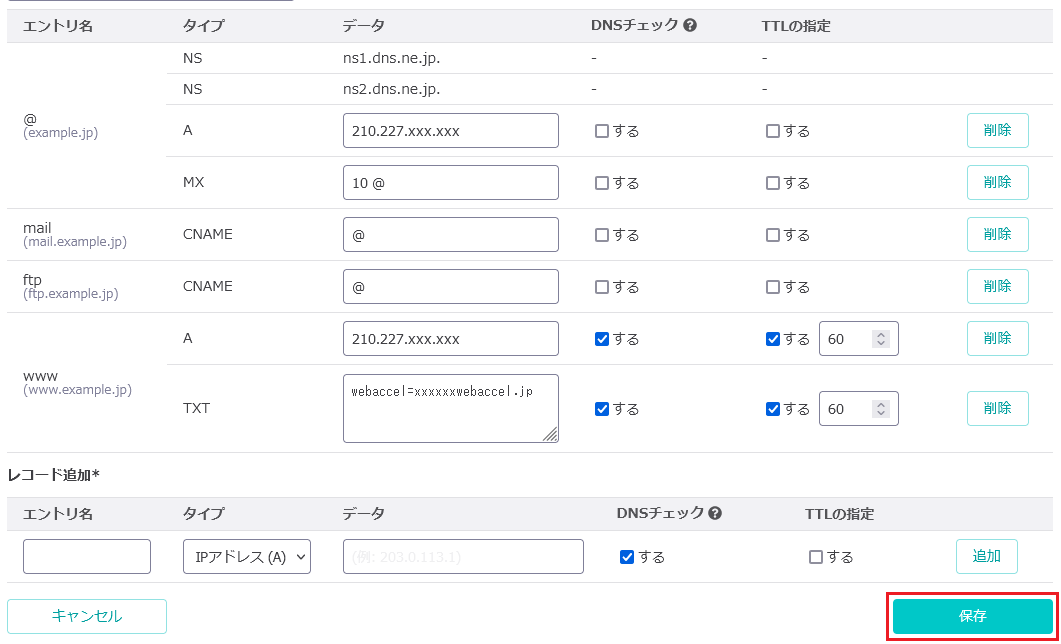
Task: Click the www A record data field
Action: click(451, 338)
